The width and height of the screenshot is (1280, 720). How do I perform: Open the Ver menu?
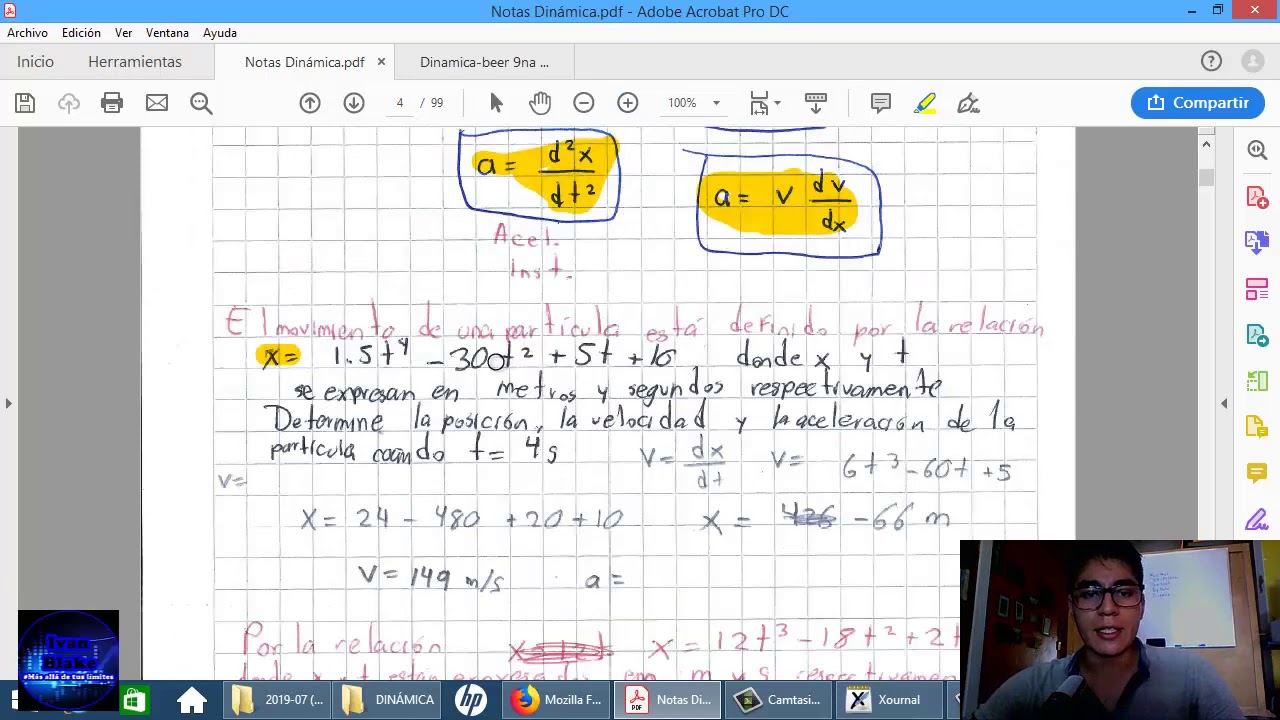(x=123, y=33)
